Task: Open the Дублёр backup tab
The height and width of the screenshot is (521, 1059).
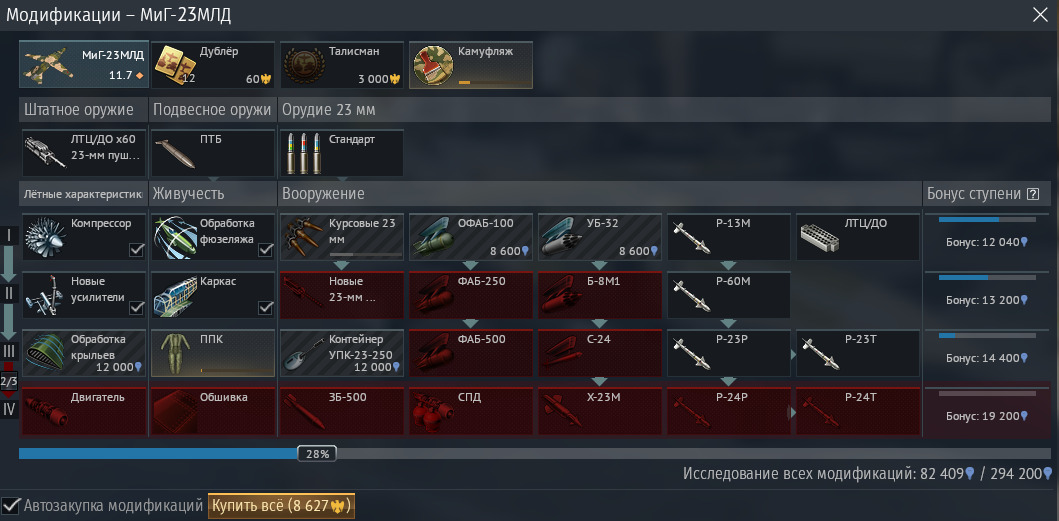Action: [x=212, y=65]
